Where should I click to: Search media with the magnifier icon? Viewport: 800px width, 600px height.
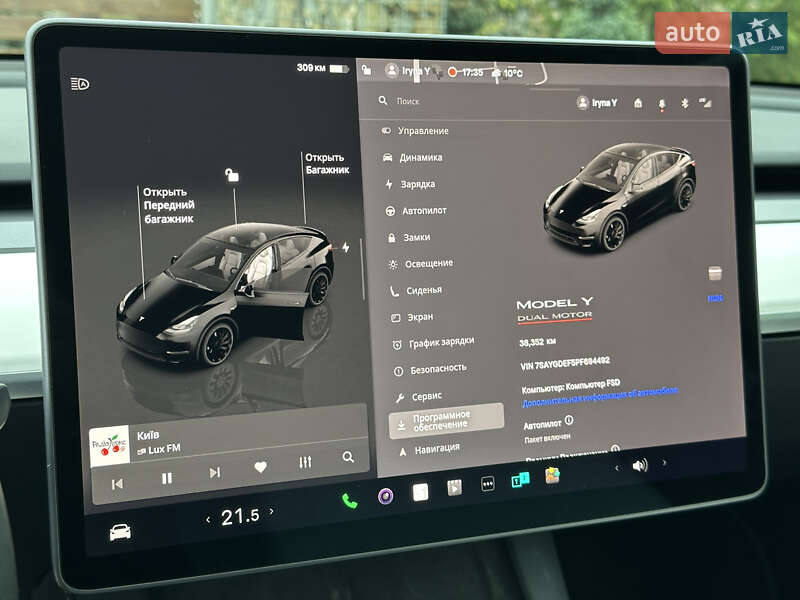point(348,457)
